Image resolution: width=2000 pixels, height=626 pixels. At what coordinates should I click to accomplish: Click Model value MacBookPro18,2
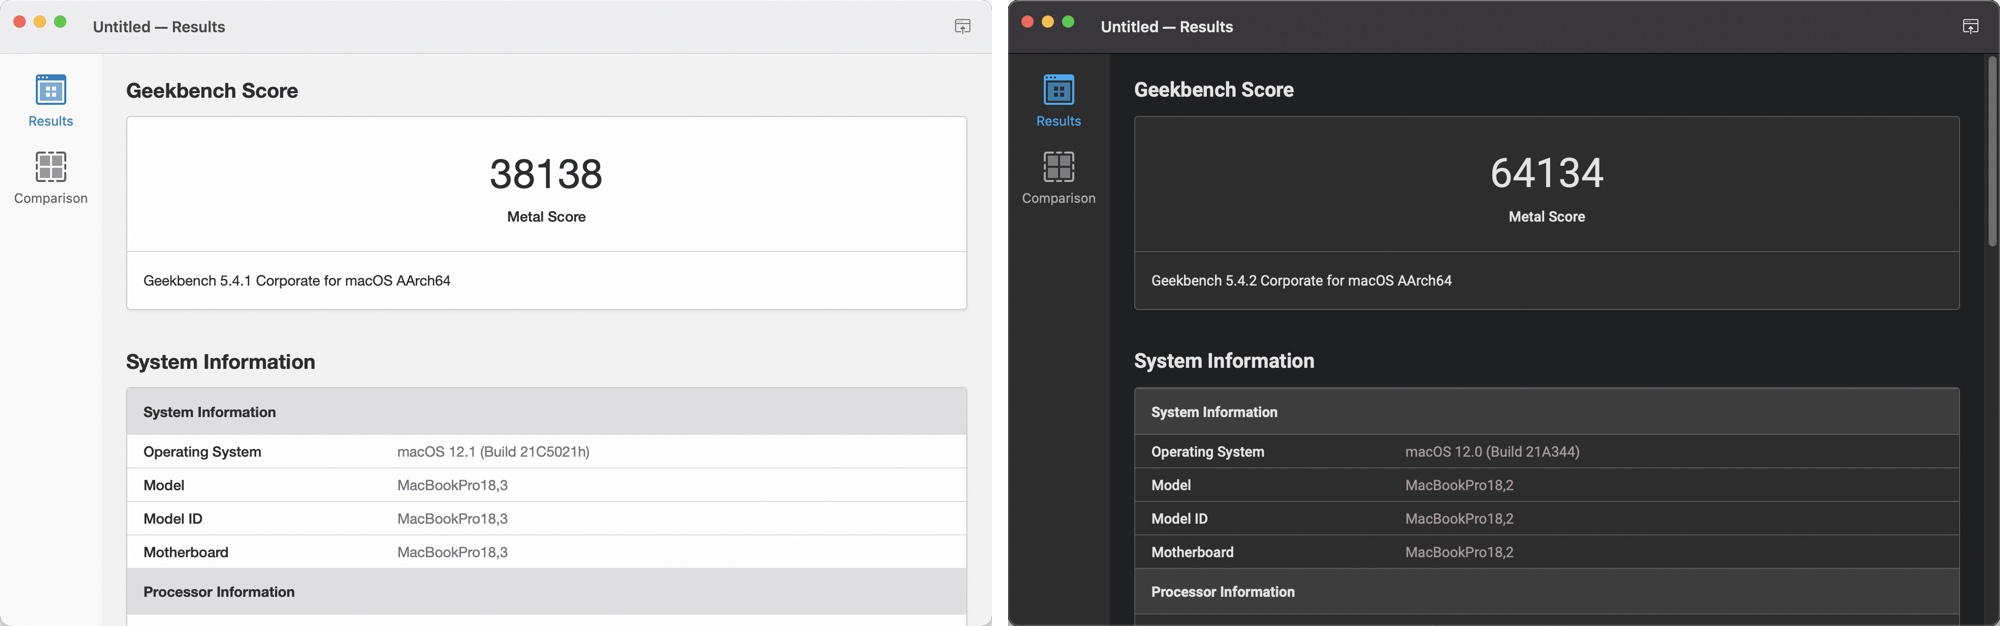[x=1459, y=485]
